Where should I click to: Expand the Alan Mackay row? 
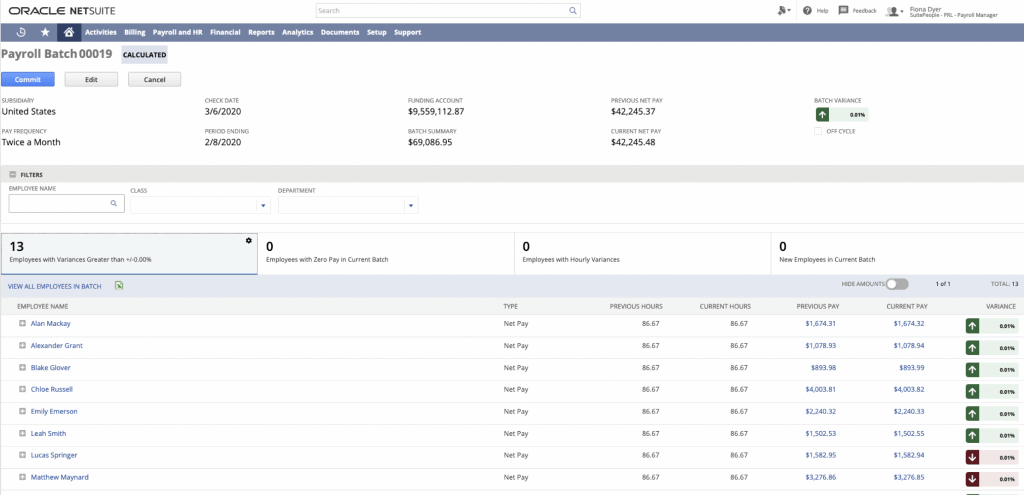[22, 323]
